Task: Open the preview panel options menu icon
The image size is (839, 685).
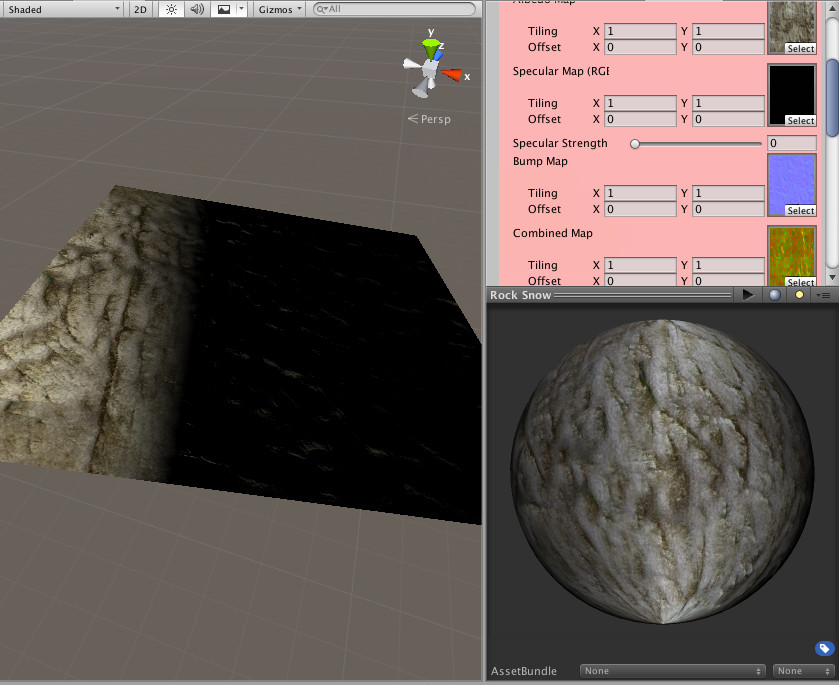Action: tap(825, 294)
